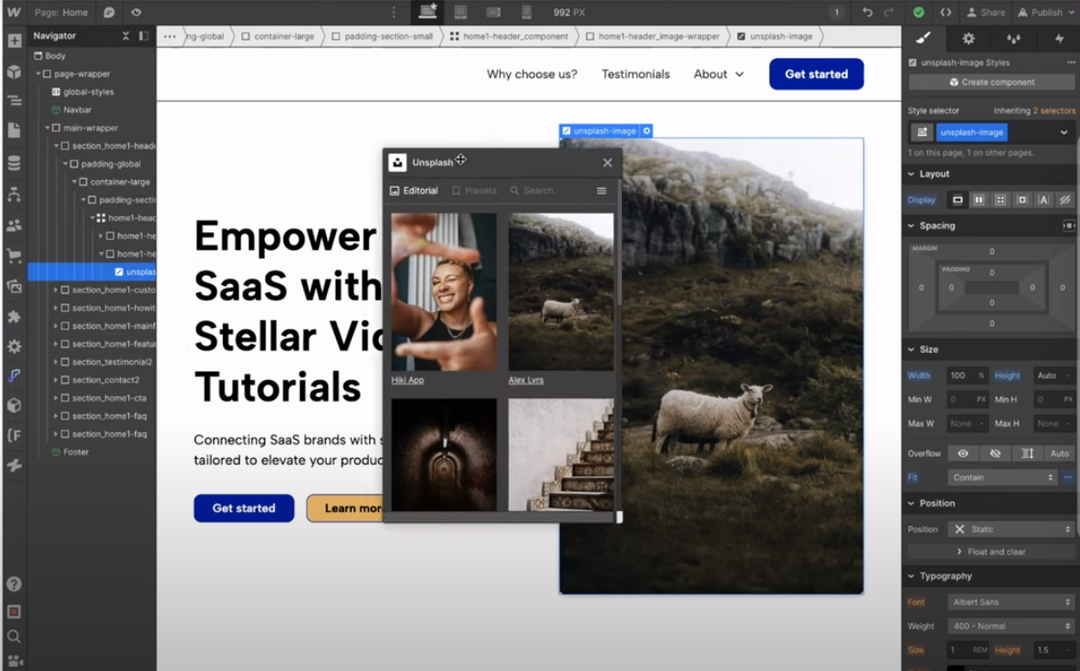Click the Create component button
Image resolution: width=1080 pixels, height=671 pixels.
click(991, 82)
